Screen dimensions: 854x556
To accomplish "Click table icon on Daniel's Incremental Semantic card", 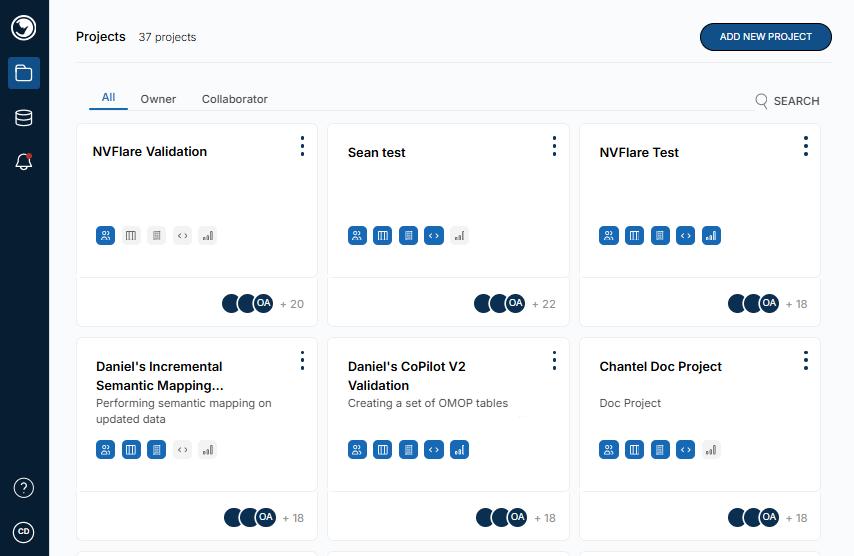I will click(131, 450).
